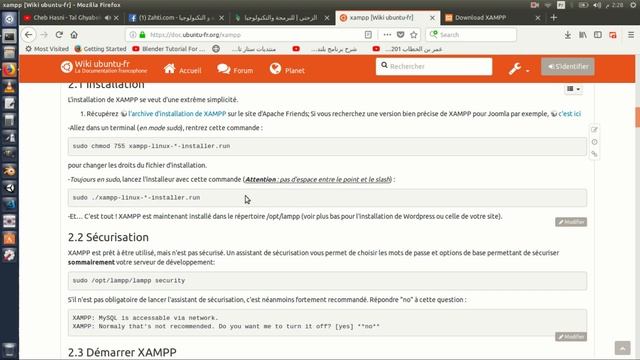Open VLC from Ubuntu launcher
Viewport: 640px width, 360px height.
coord(9,87)
